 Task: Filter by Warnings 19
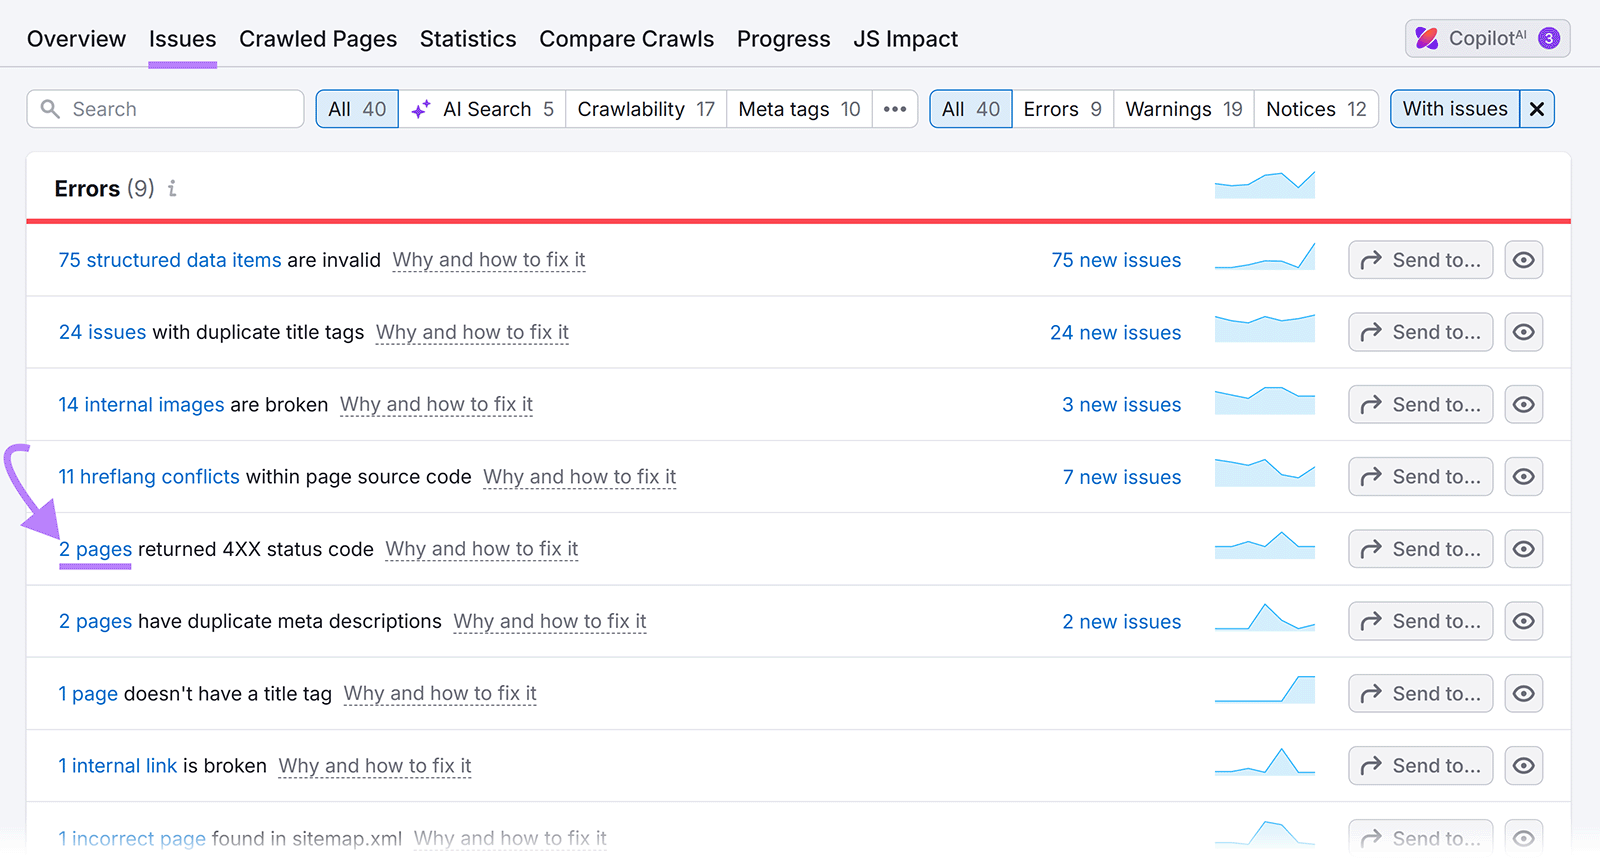point(1183,109)
